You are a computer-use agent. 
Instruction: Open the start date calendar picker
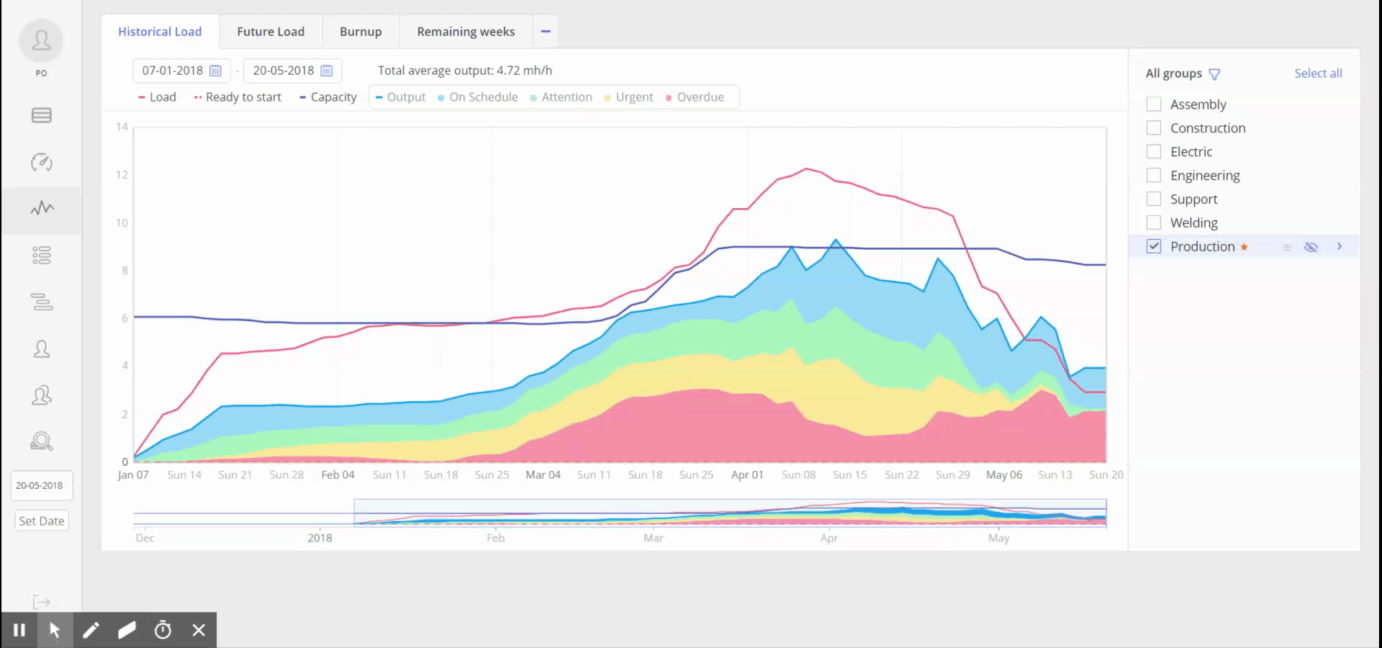(x=215, y=71)
